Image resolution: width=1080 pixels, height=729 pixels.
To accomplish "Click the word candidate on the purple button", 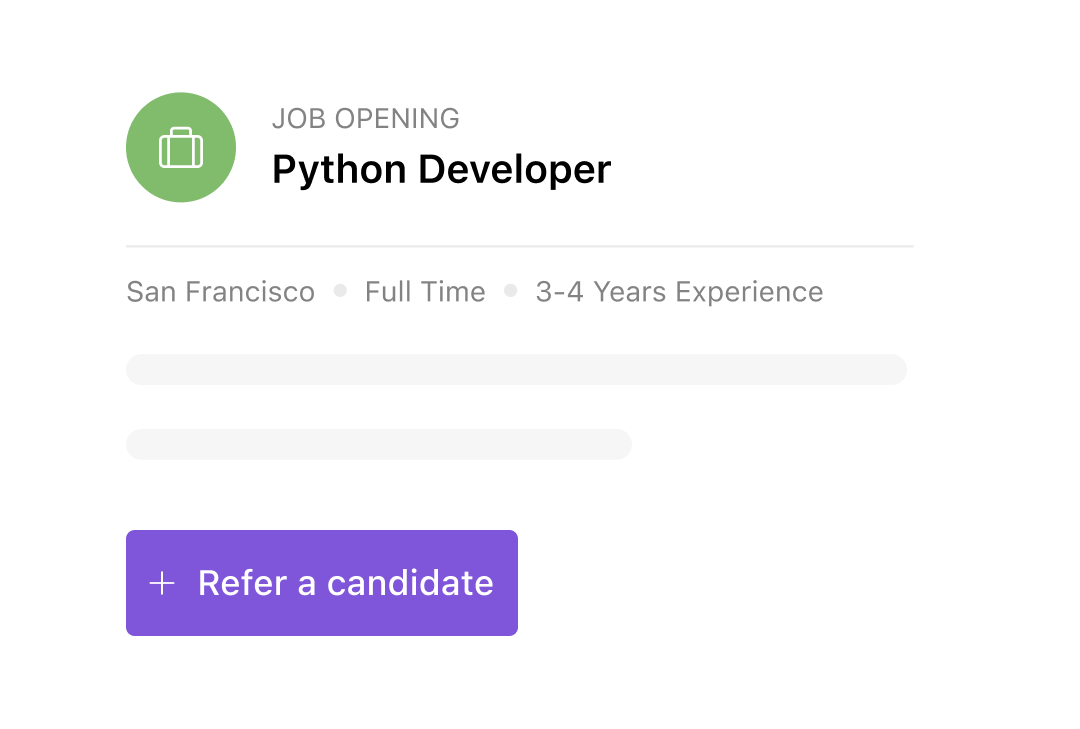I will tap(410, 583).
